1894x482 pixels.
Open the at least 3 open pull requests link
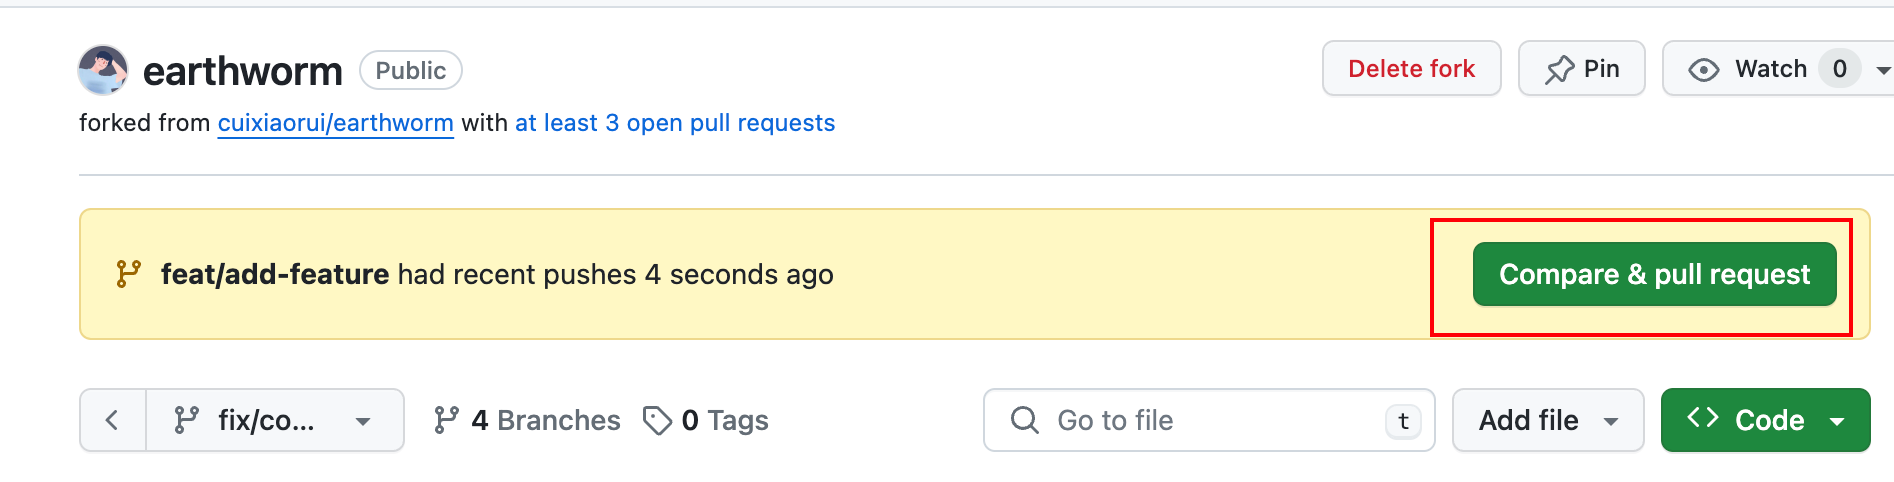pos(675,123)
